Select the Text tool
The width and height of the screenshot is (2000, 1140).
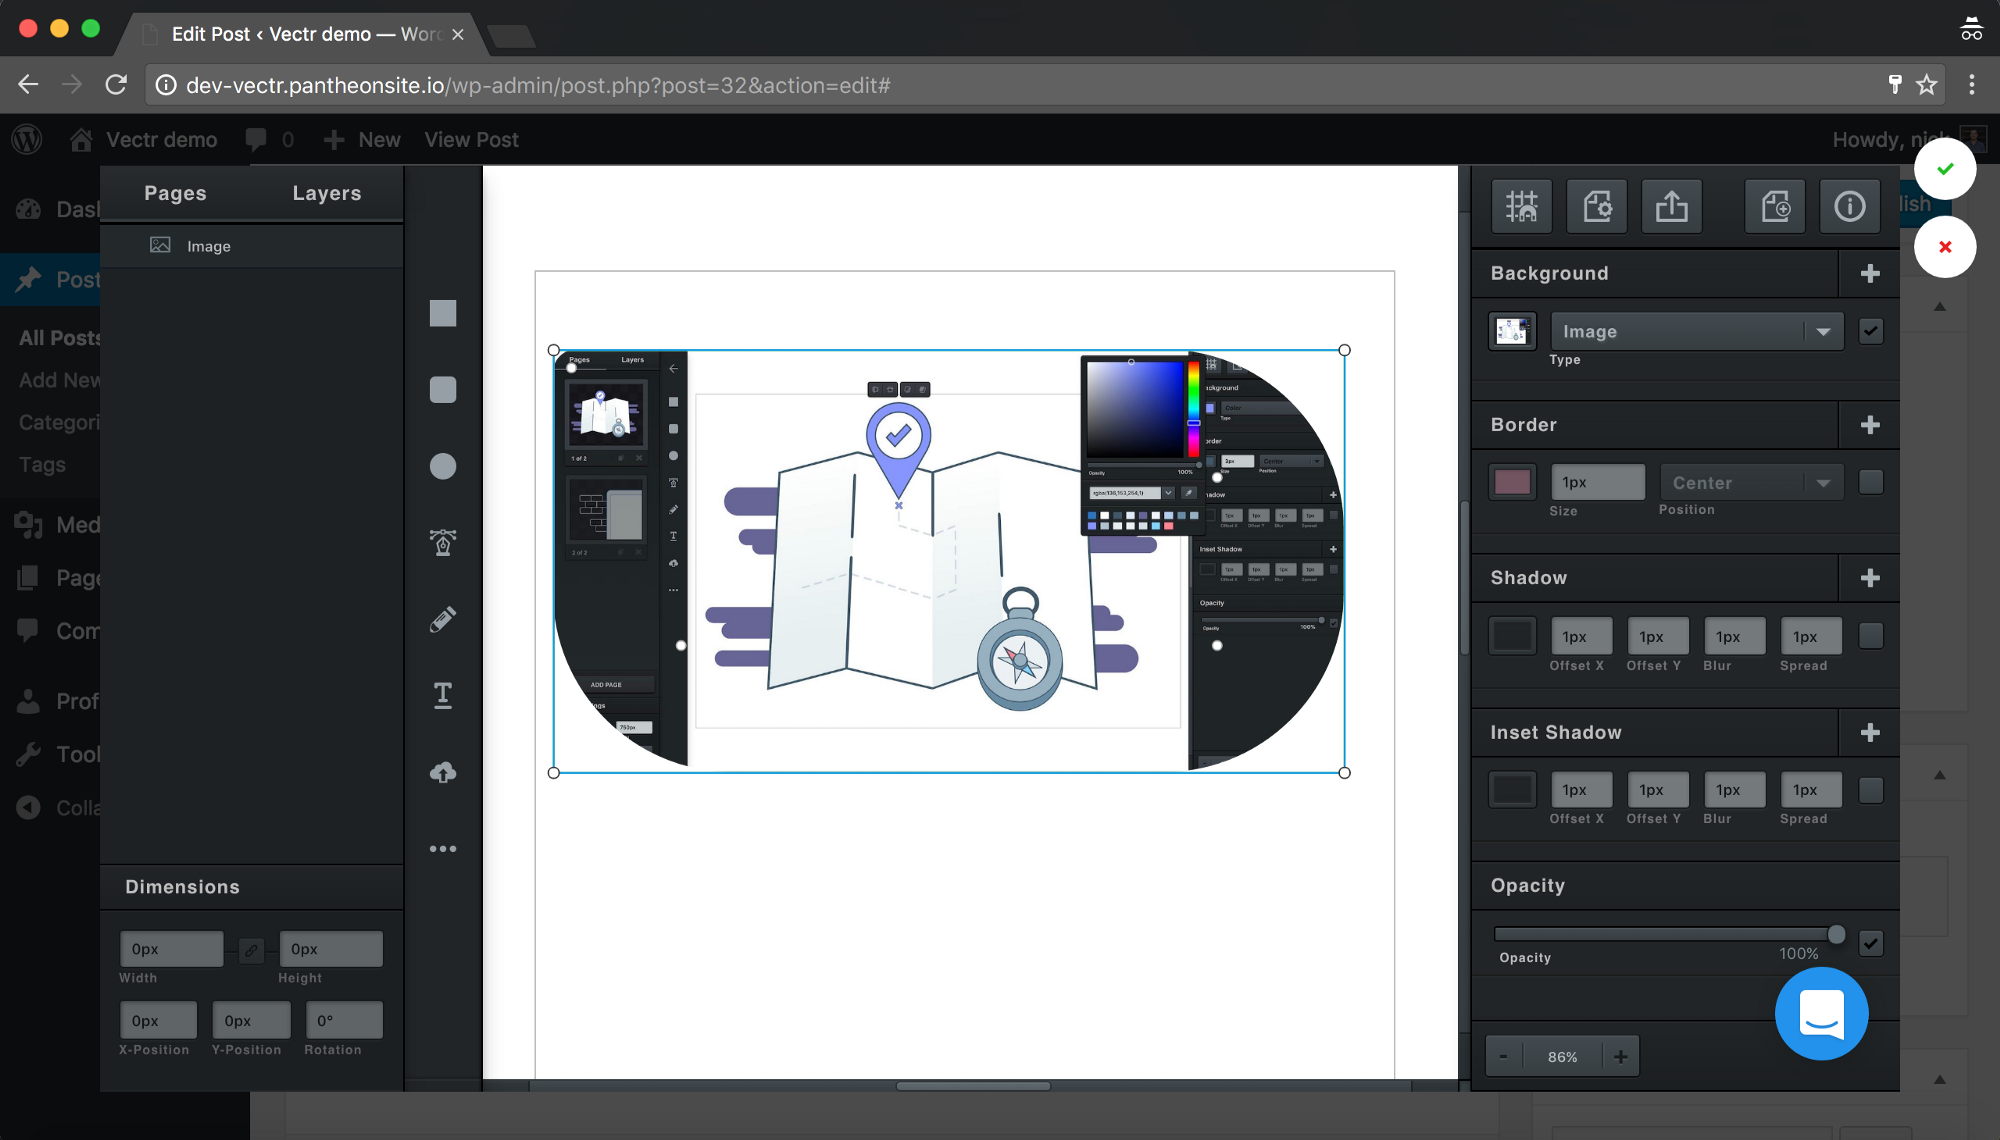tap(443, 695)
